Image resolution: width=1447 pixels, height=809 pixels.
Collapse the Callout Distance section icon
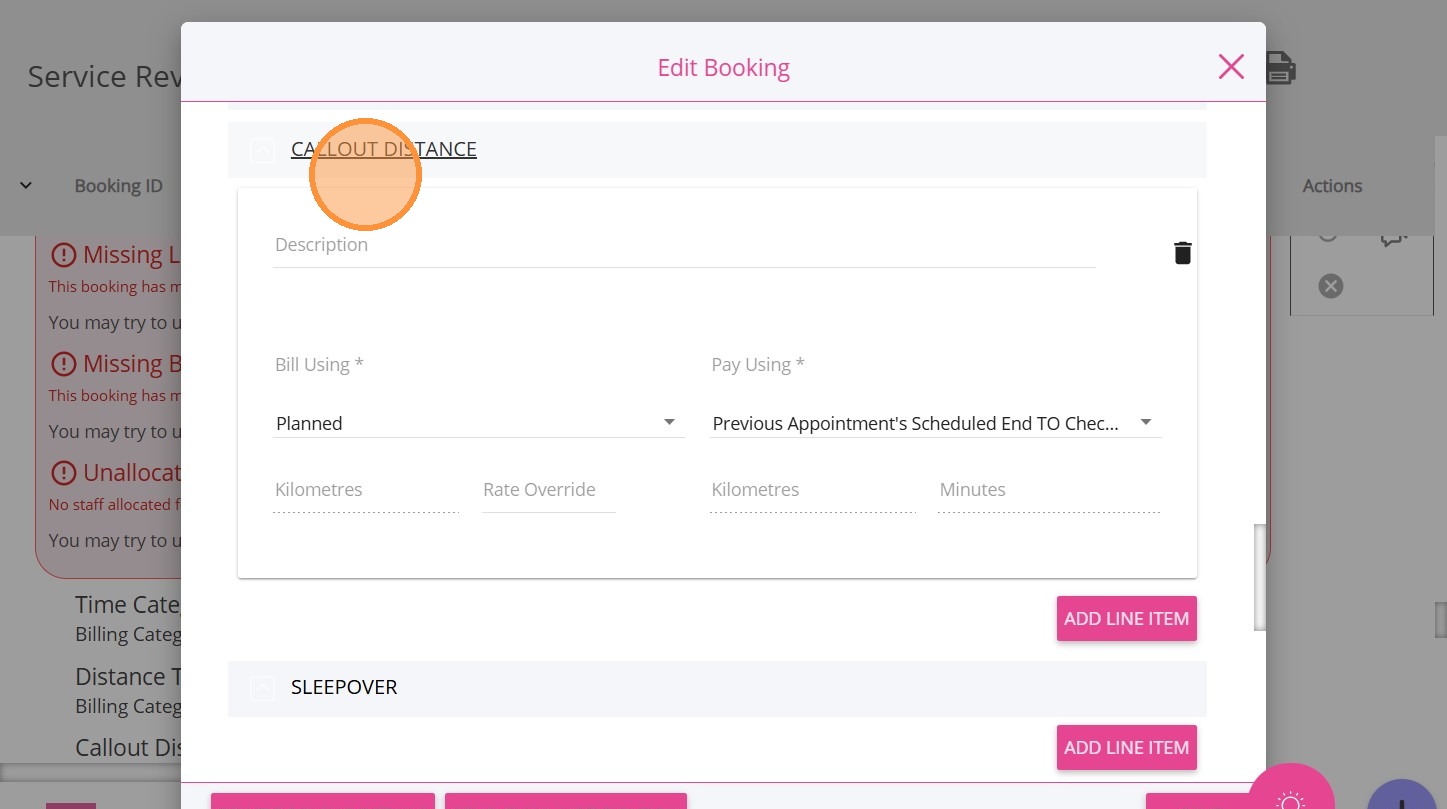pyautogui.click(x=262, y=150)
